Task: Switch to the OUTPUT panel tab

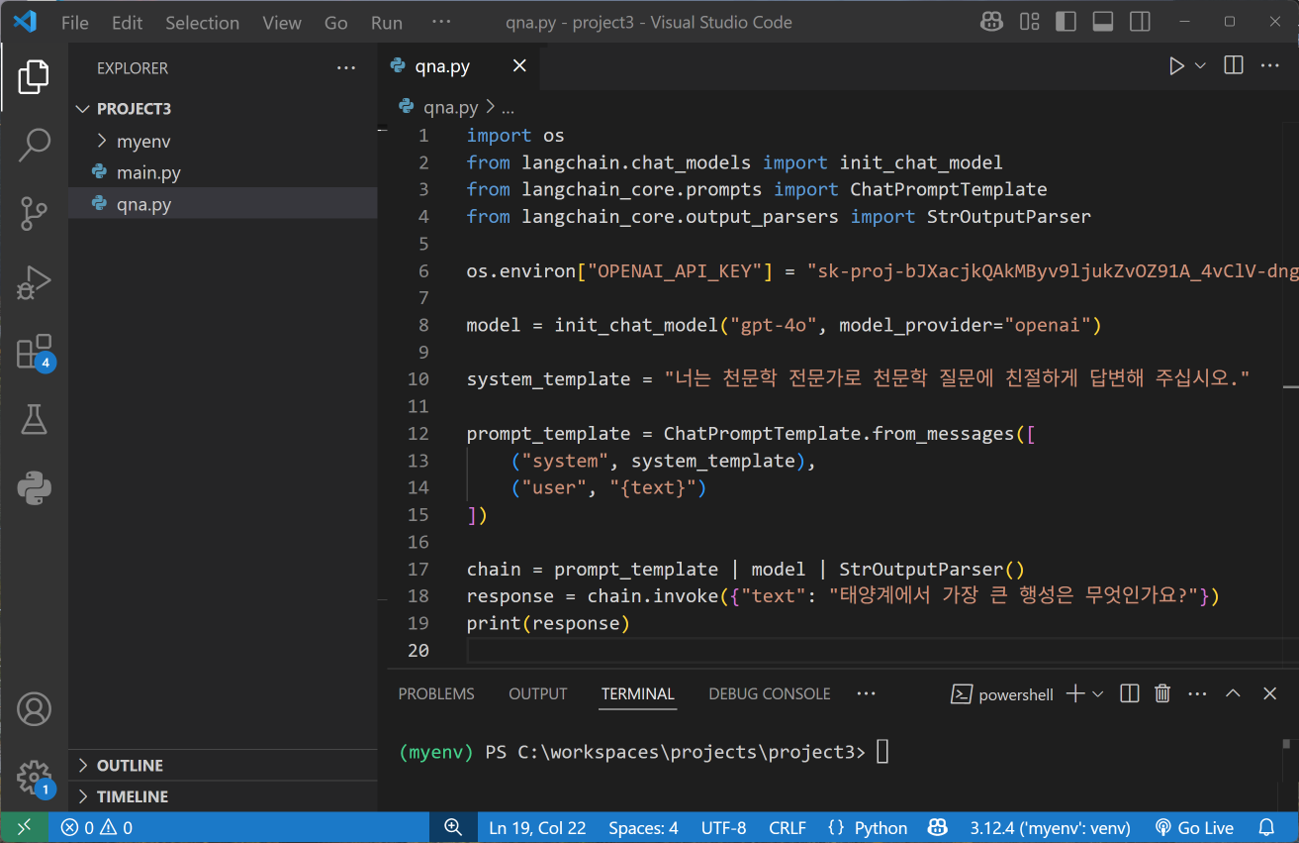Action: tap(537, 693)
